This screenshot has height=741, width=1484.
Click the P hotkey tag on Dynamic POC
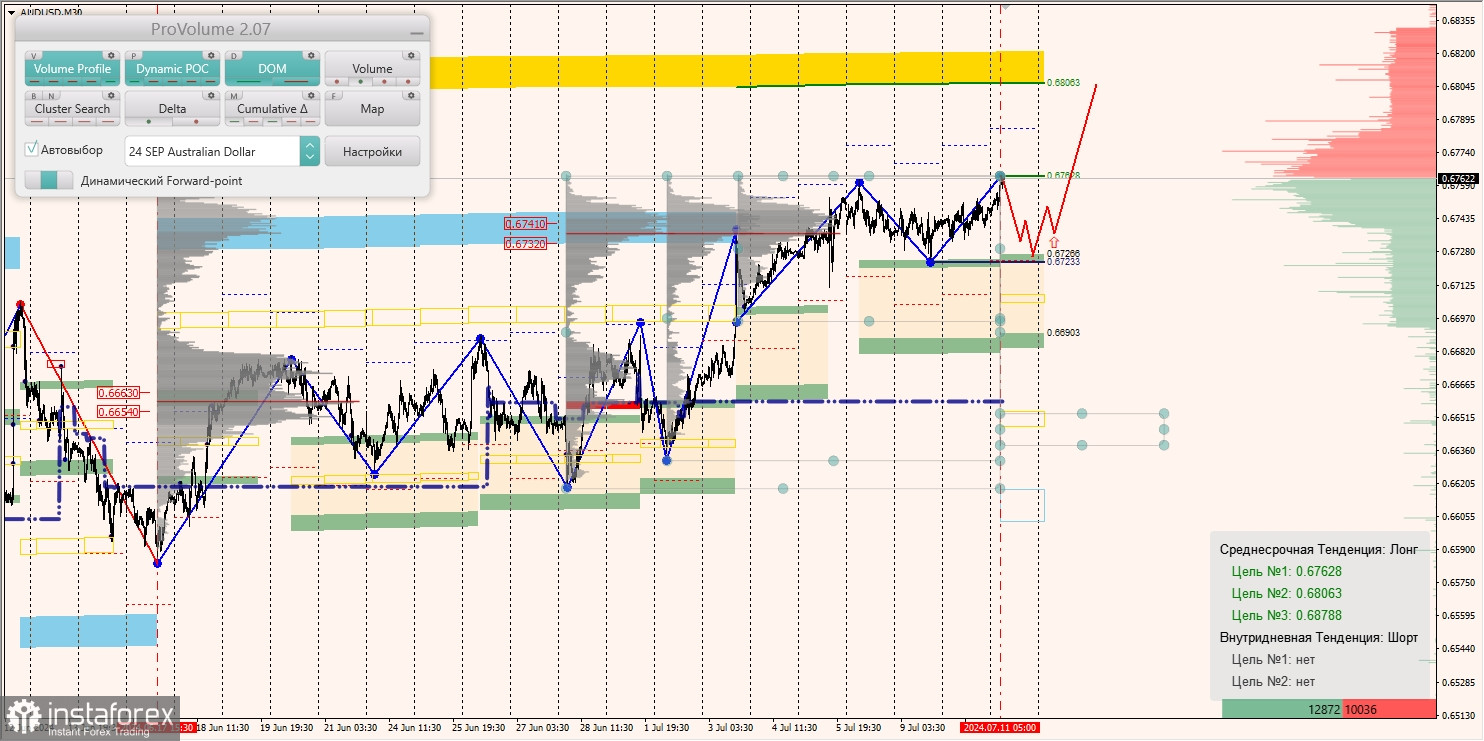[x=134, y=56]
